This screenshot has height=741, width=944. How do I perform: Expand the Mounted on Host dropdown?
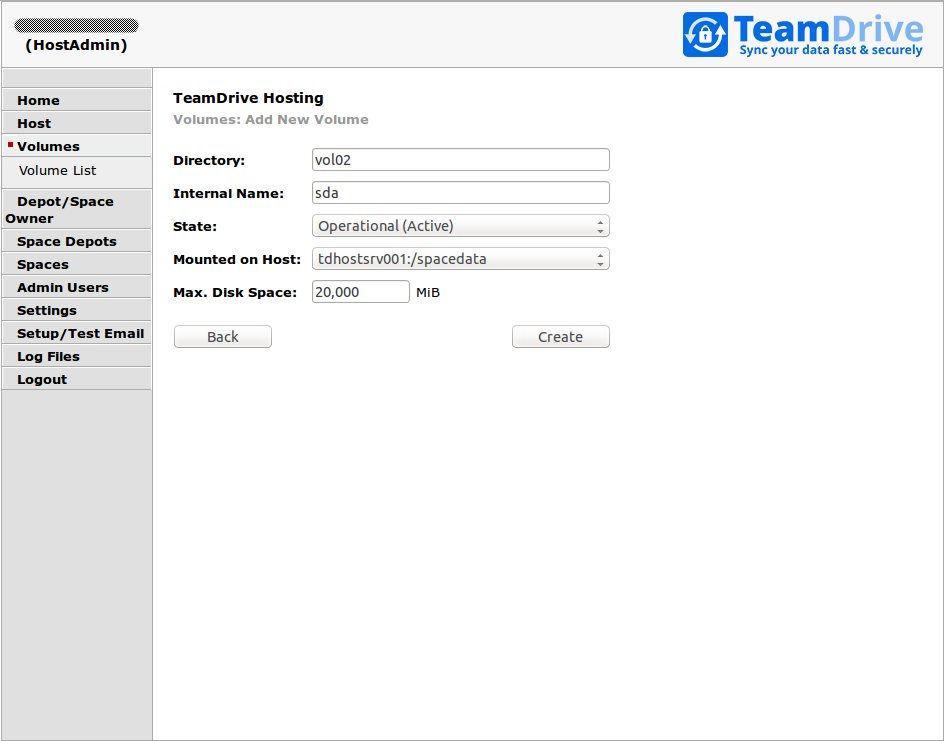(x=461, y=259)
